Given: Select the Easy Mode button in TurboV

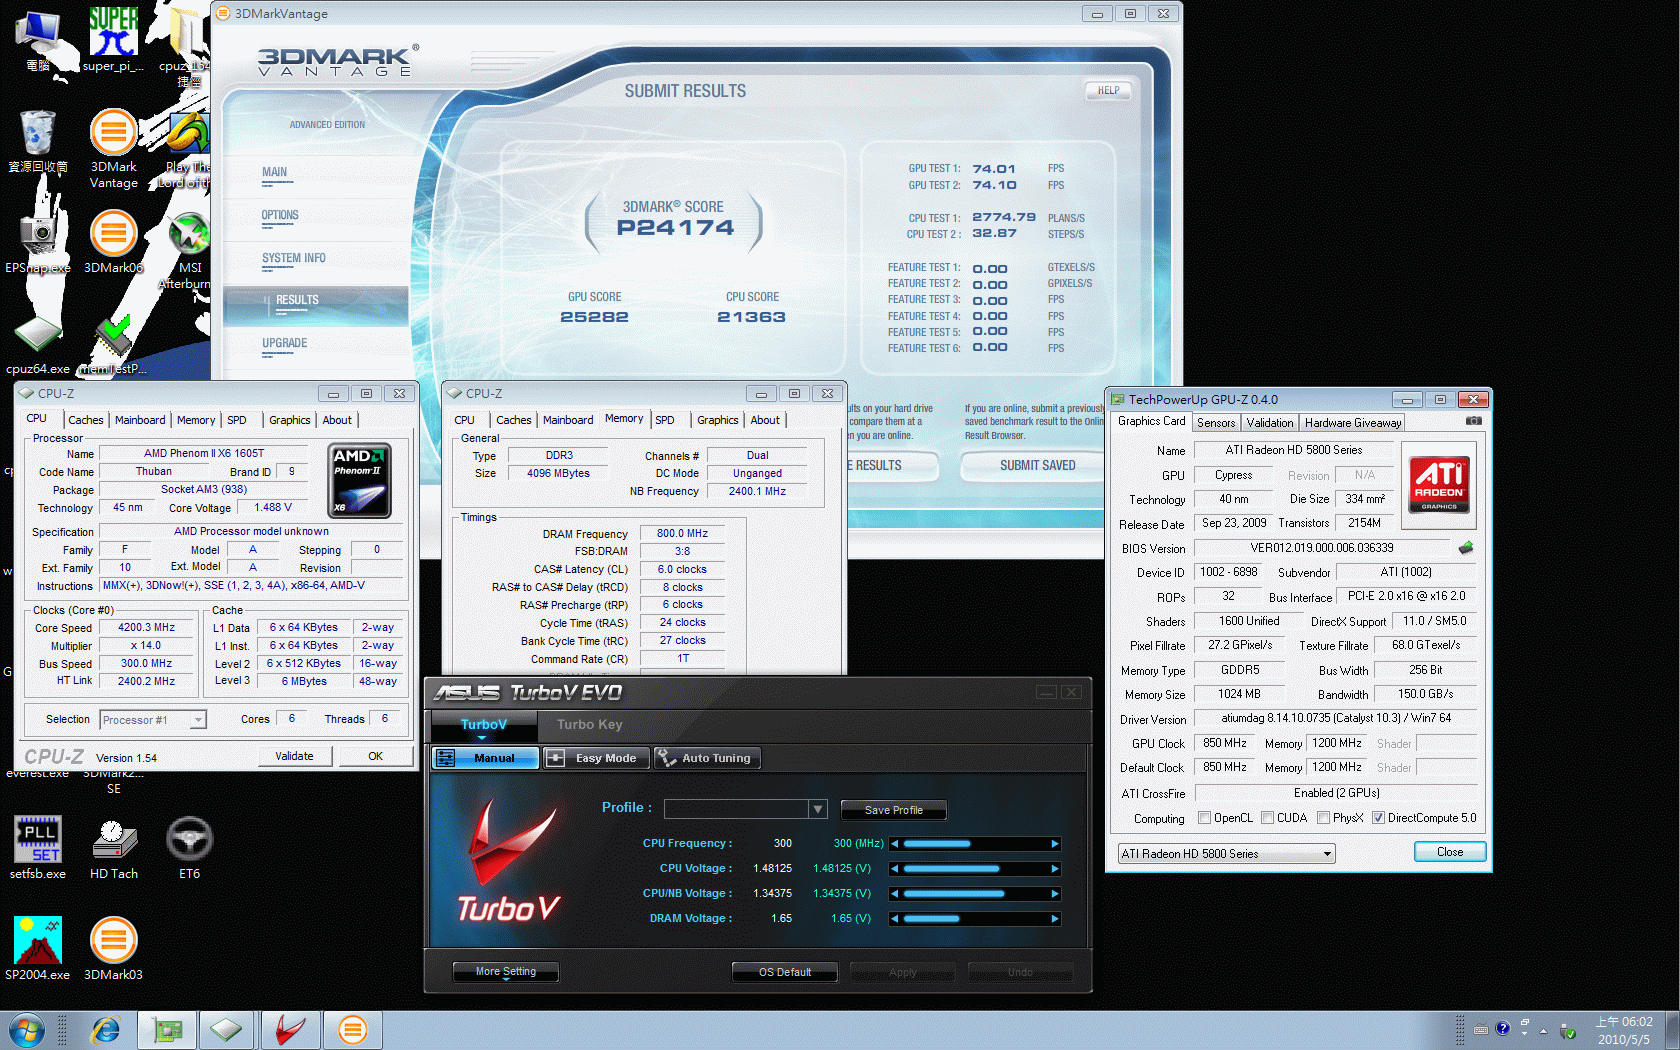Looking at the screenshot, I should [595, 758].
